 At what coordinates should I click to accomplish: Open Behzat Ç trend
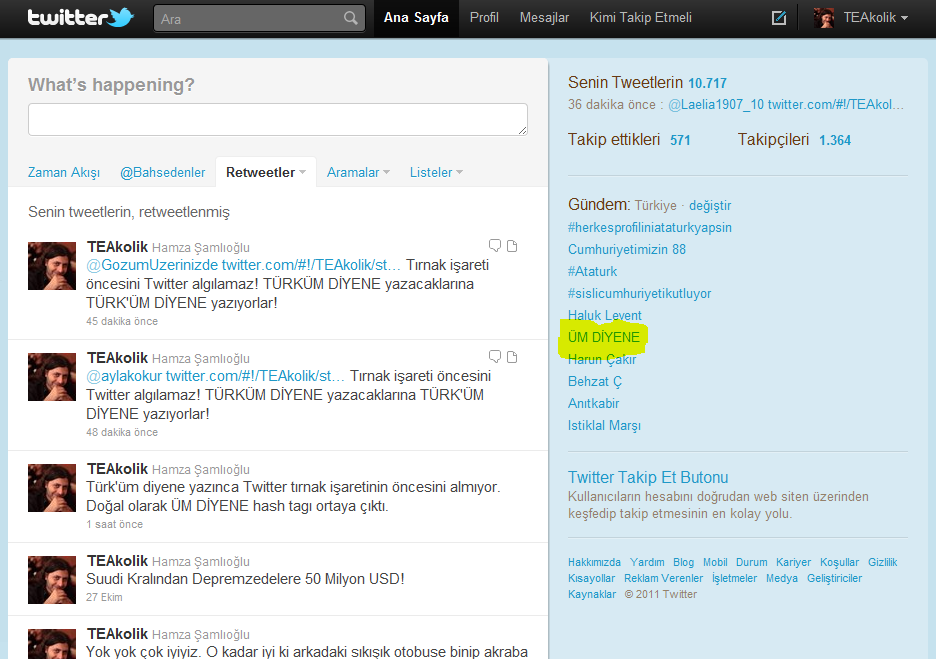[595, 381]
